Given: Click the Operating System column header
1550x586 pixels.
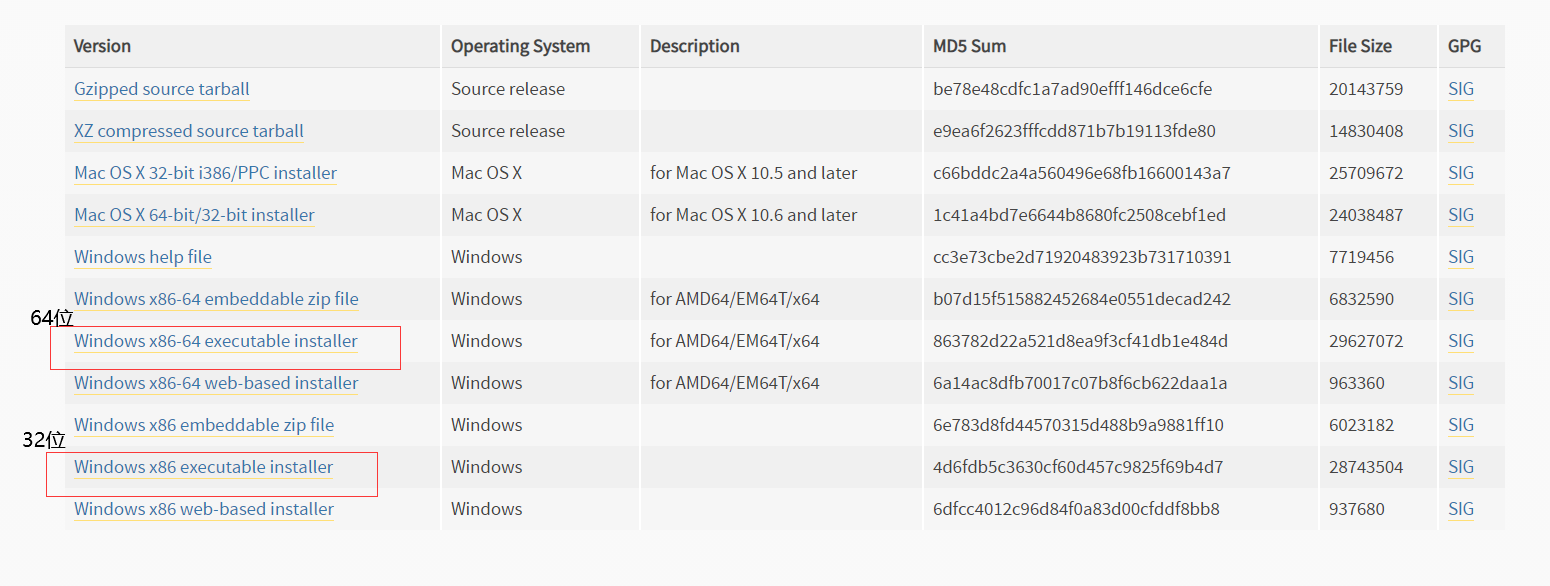Looking at the screenshot, I should (520, 46).
